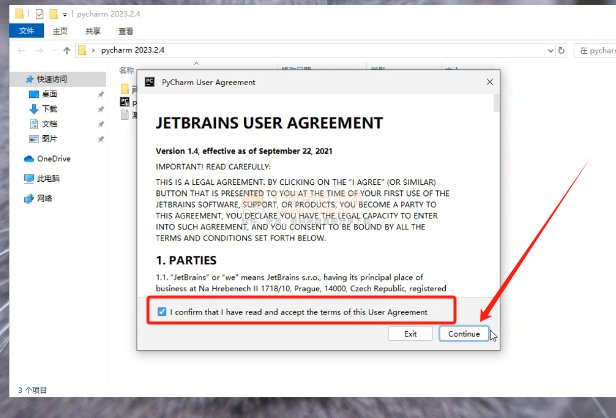Viewport: 616px width, 418px height.
Task: Click the Continue button
Action: click(x=464, y=334)
